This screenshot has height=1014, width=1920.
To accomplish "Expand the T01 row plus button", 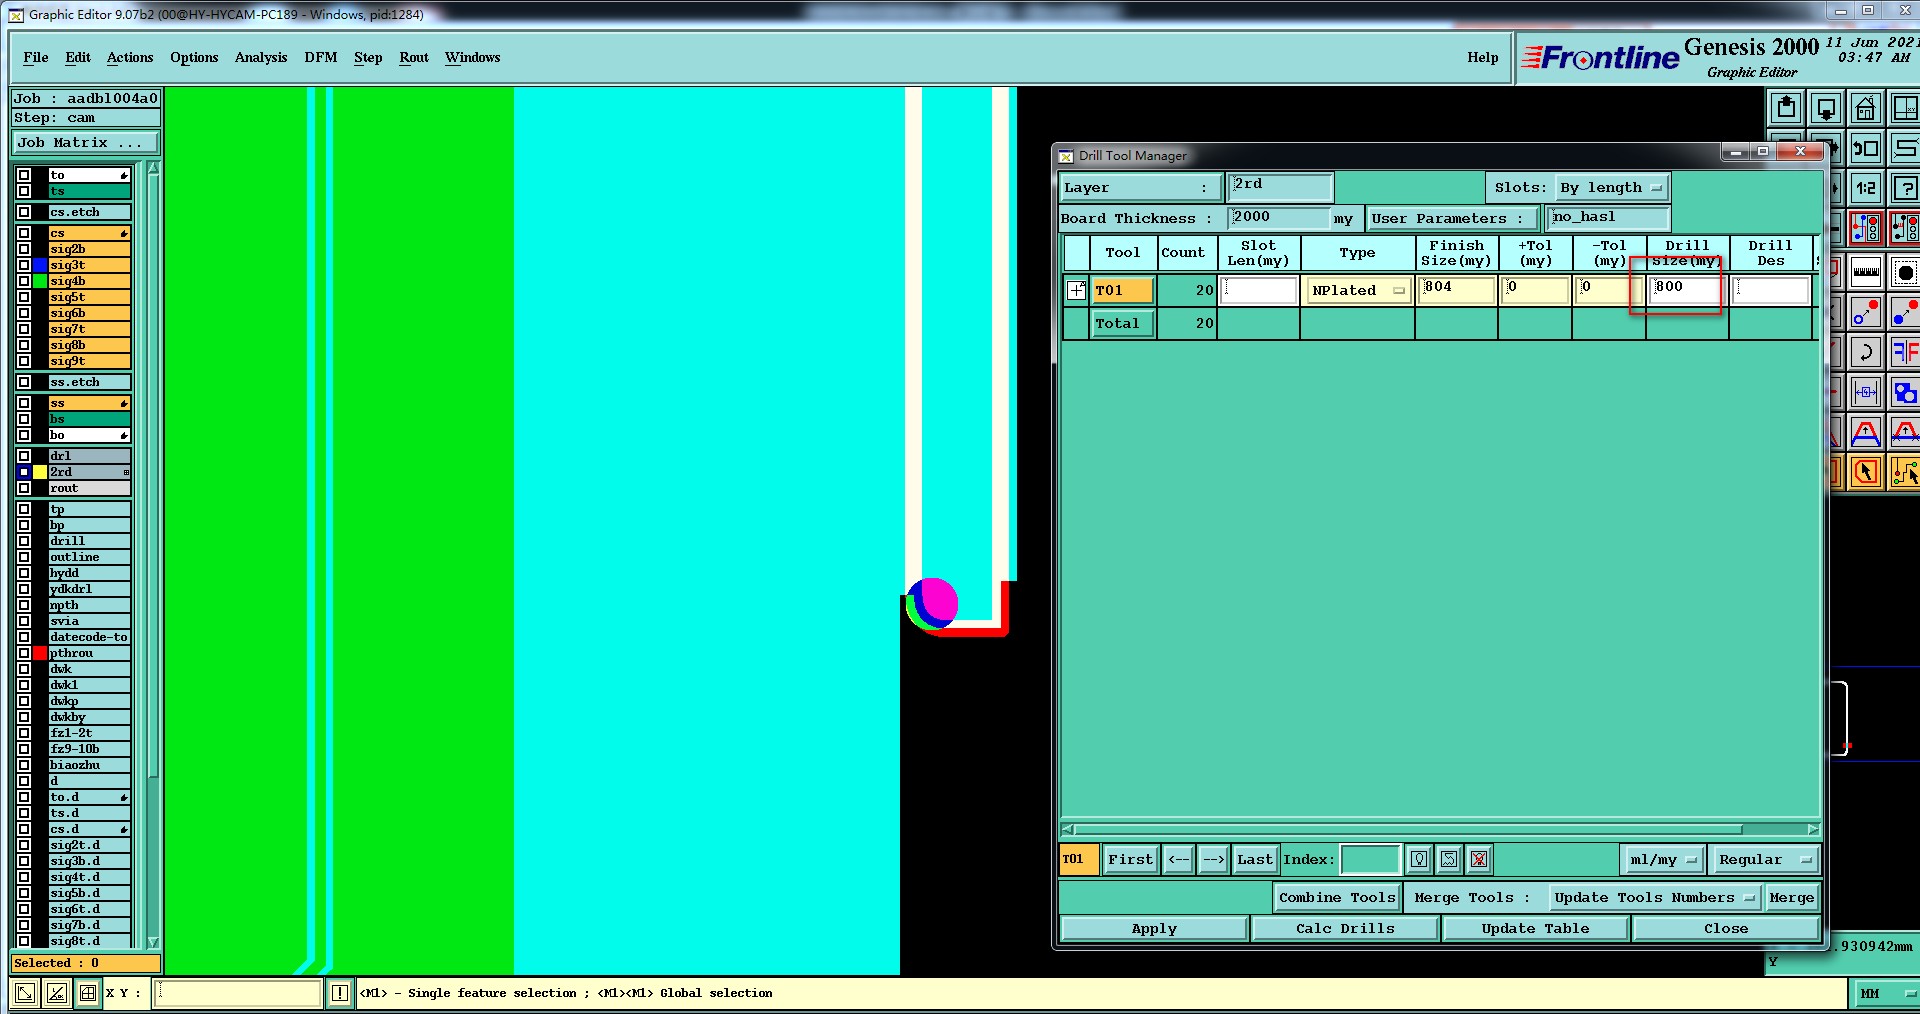I will 1076,290.
